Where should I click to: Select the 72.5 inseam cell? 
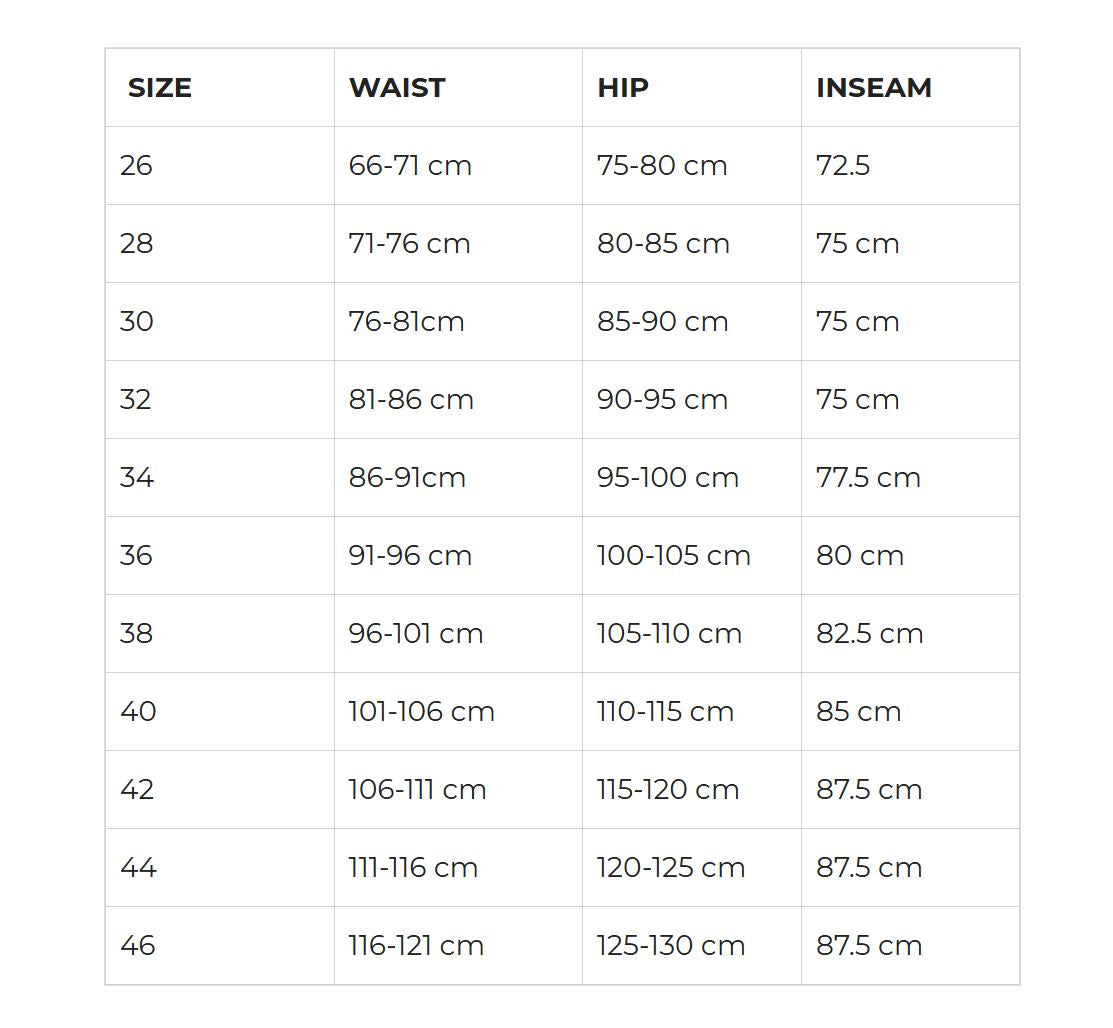(x=843, y=166)
